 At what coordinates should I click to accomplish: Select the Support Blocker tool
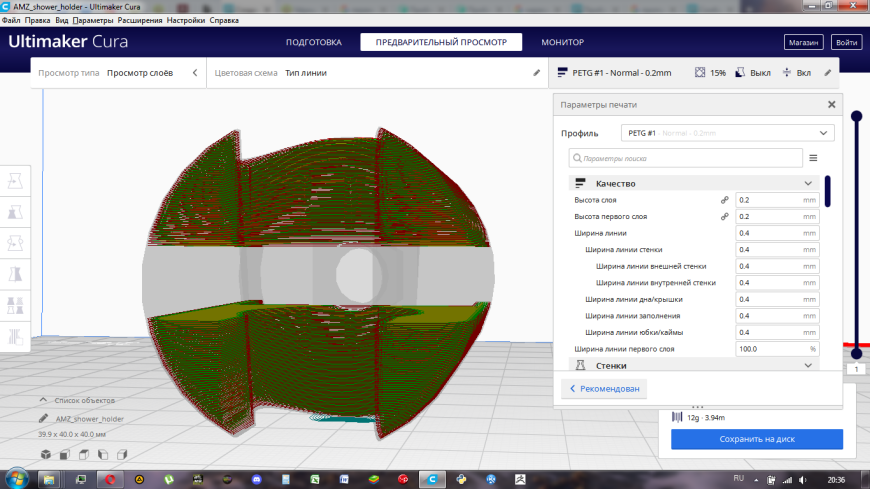[x=15, y=336]
